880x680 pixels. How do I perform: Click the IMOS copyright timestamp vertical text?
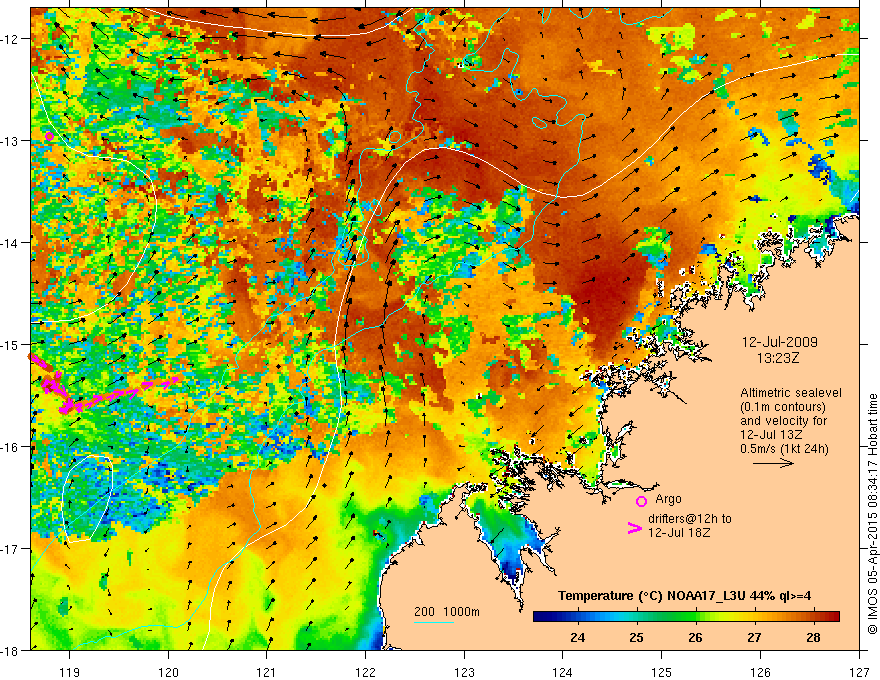click(873, 514)
